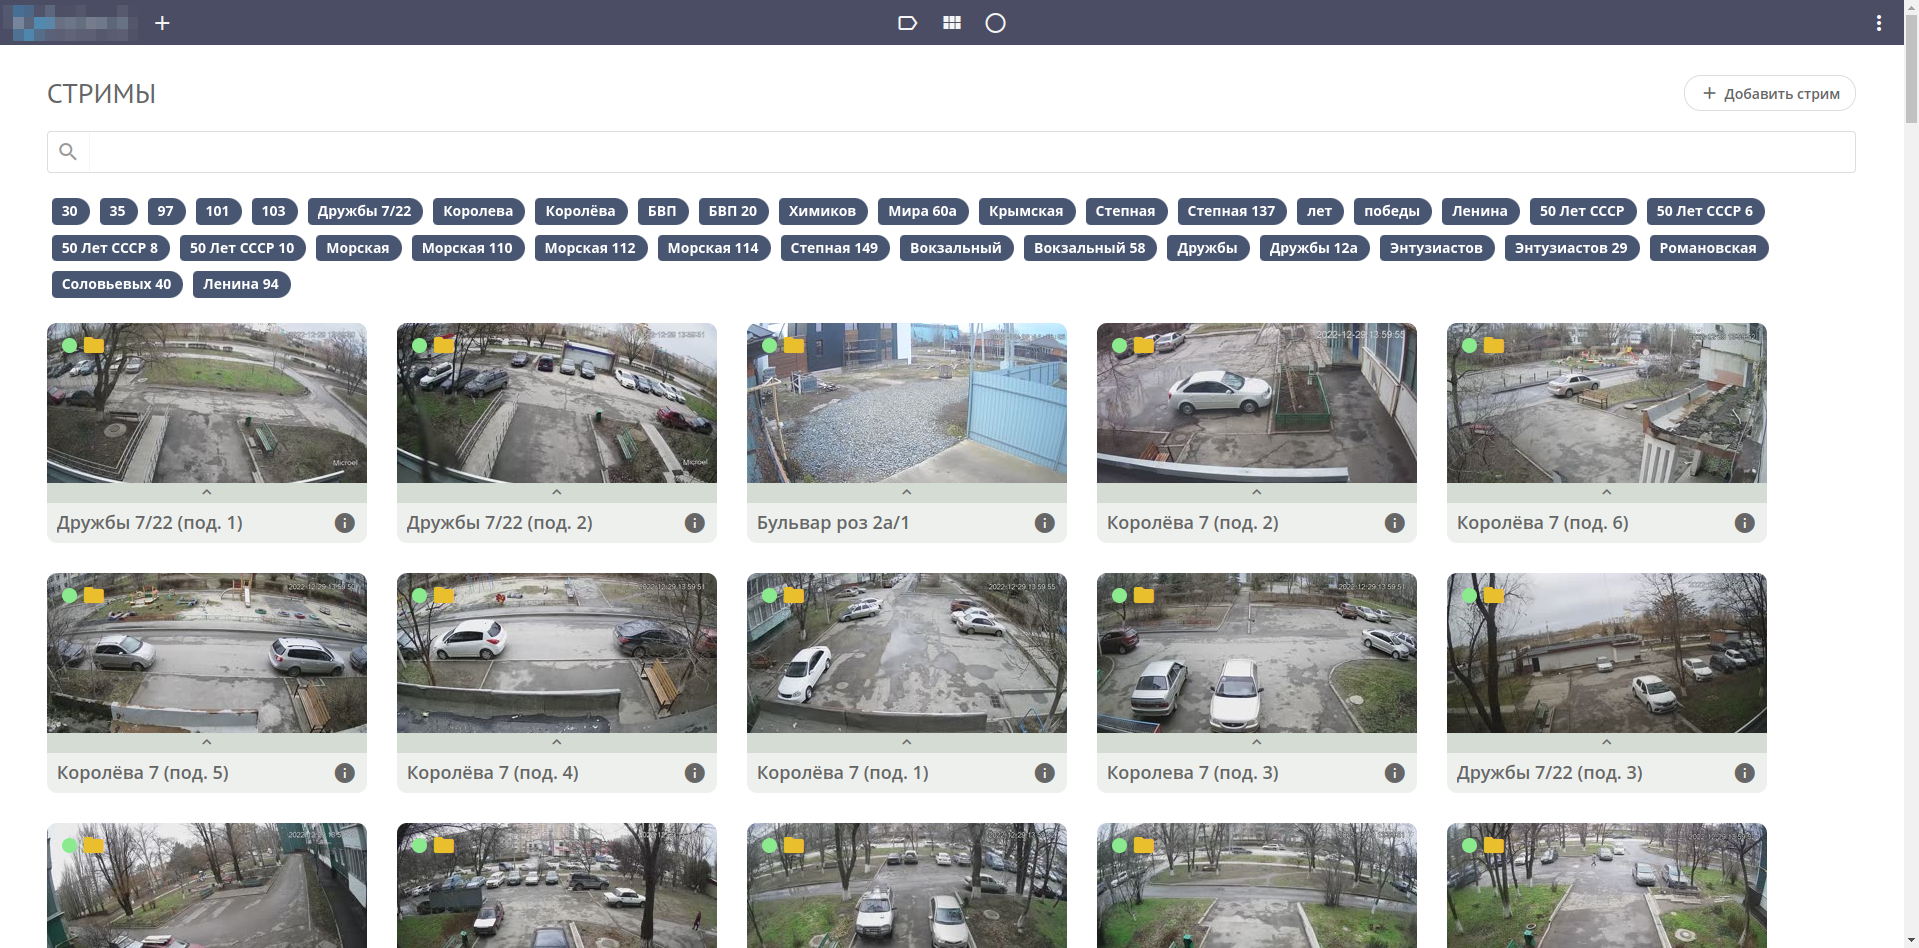The width and height of the screenshot is (1919, 948).
Task: Select the Соловьевых 40 tag
Action: (x=117, y=284)
